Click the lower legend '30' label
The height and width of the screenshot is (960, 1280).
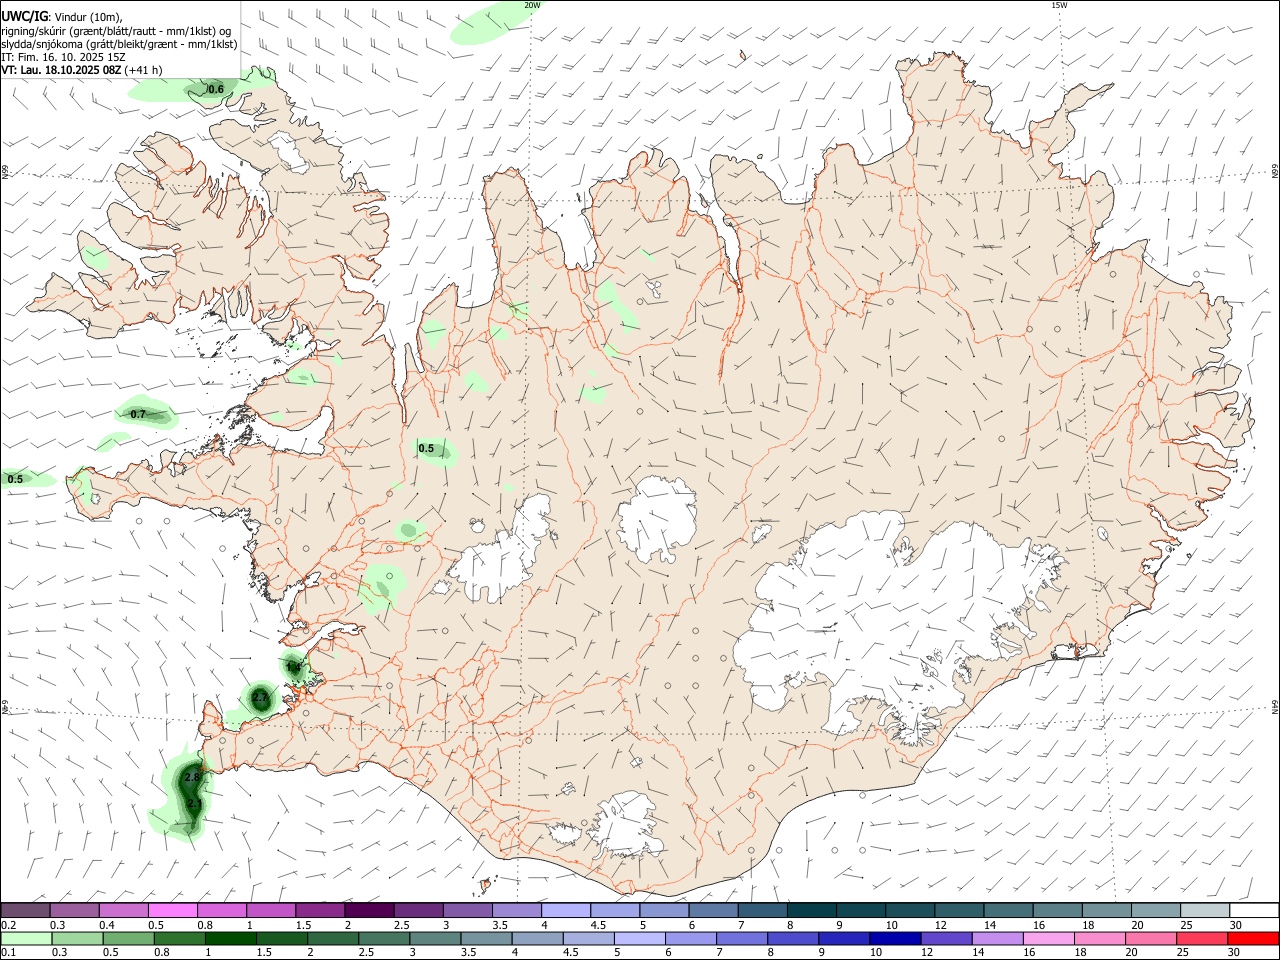pos(1234,953)
